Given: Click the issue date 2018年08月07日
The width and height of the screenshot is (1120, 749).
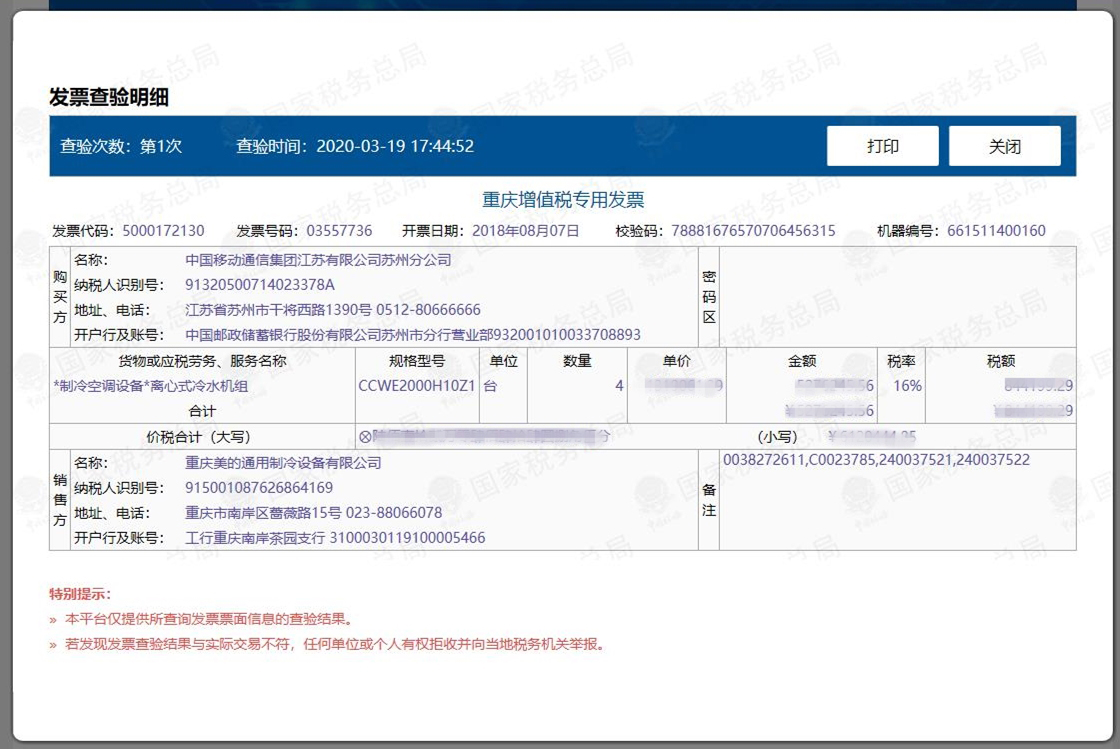Looking at the screenshot, I should 525,231.
